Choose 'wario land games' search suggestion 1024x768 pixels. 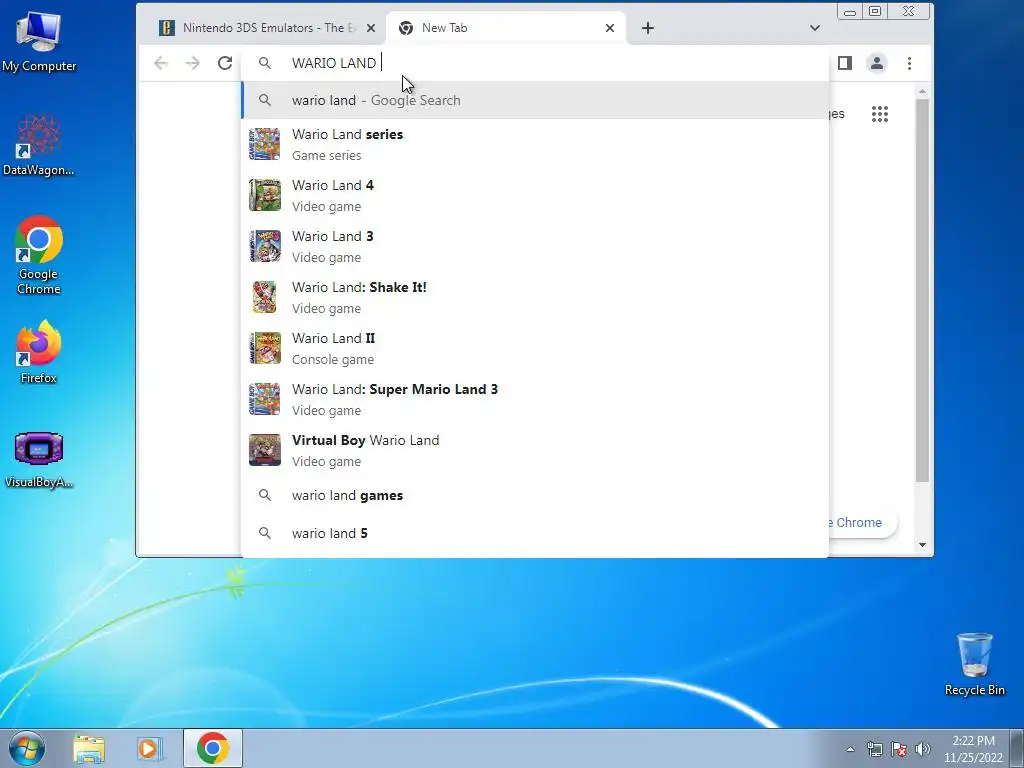535,496
